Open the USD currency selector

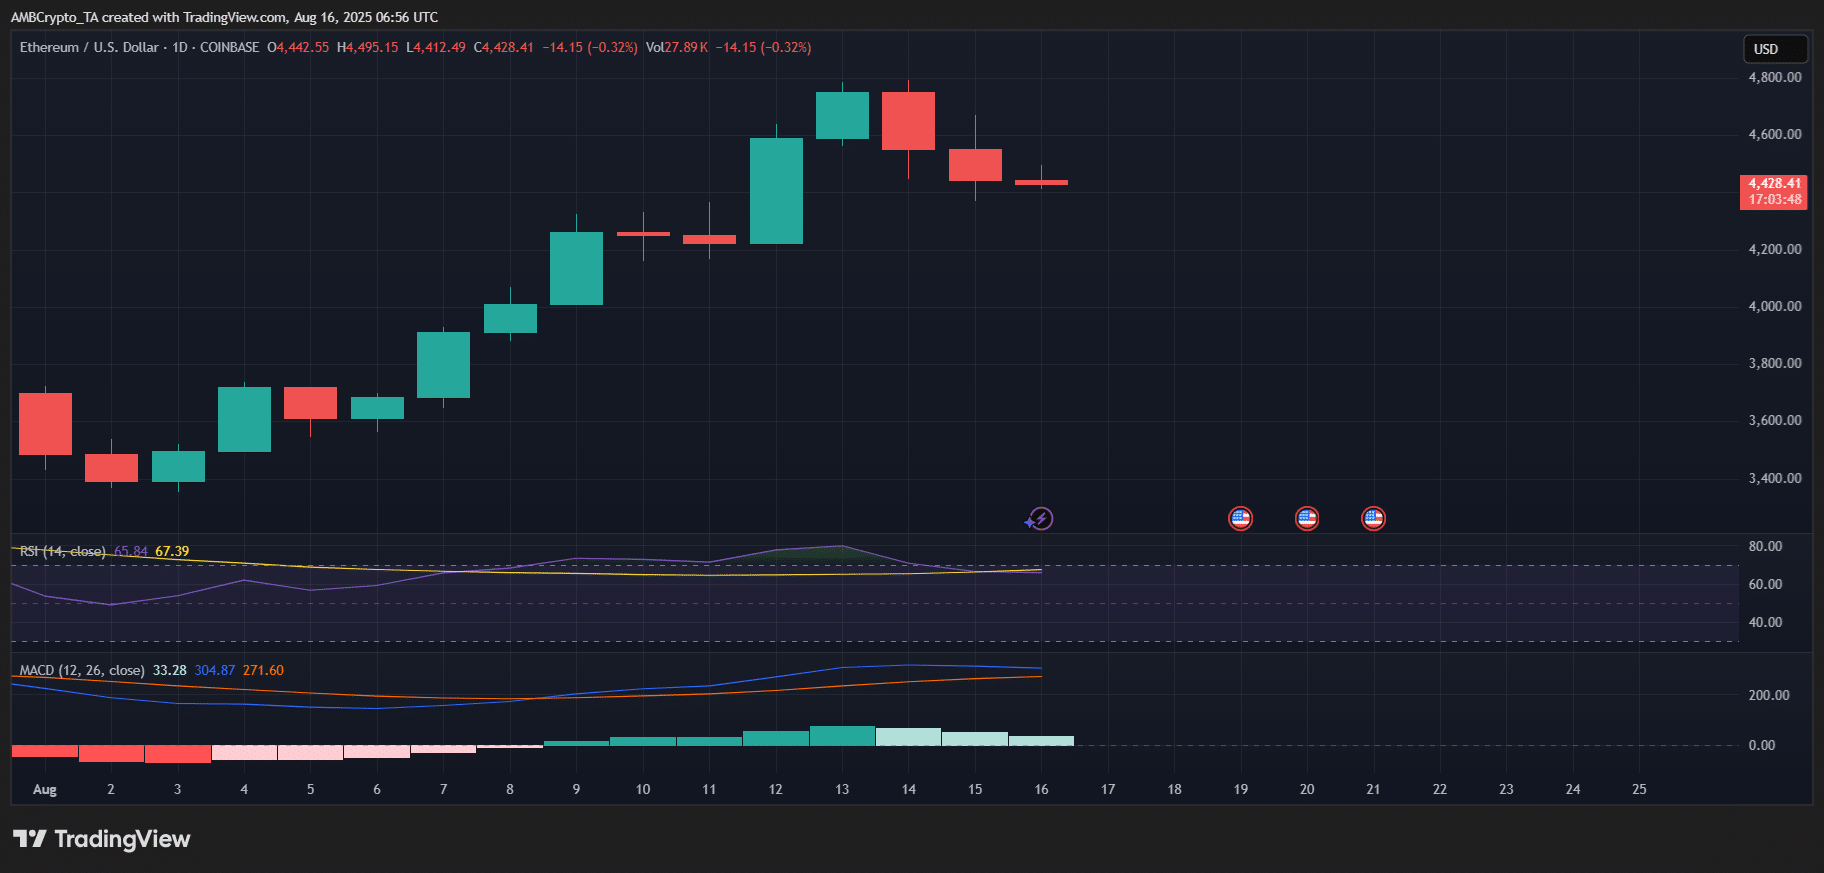point(1774,49)
